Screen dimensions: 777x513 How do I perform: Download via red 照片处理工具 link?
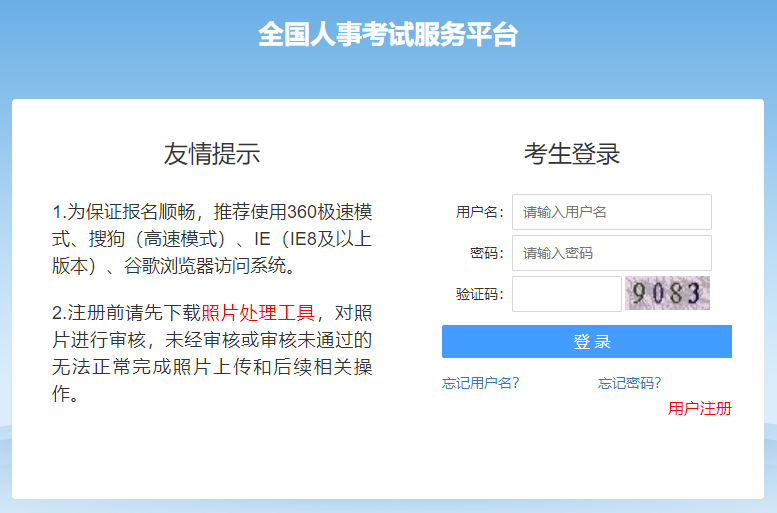(x=258, y=313)
